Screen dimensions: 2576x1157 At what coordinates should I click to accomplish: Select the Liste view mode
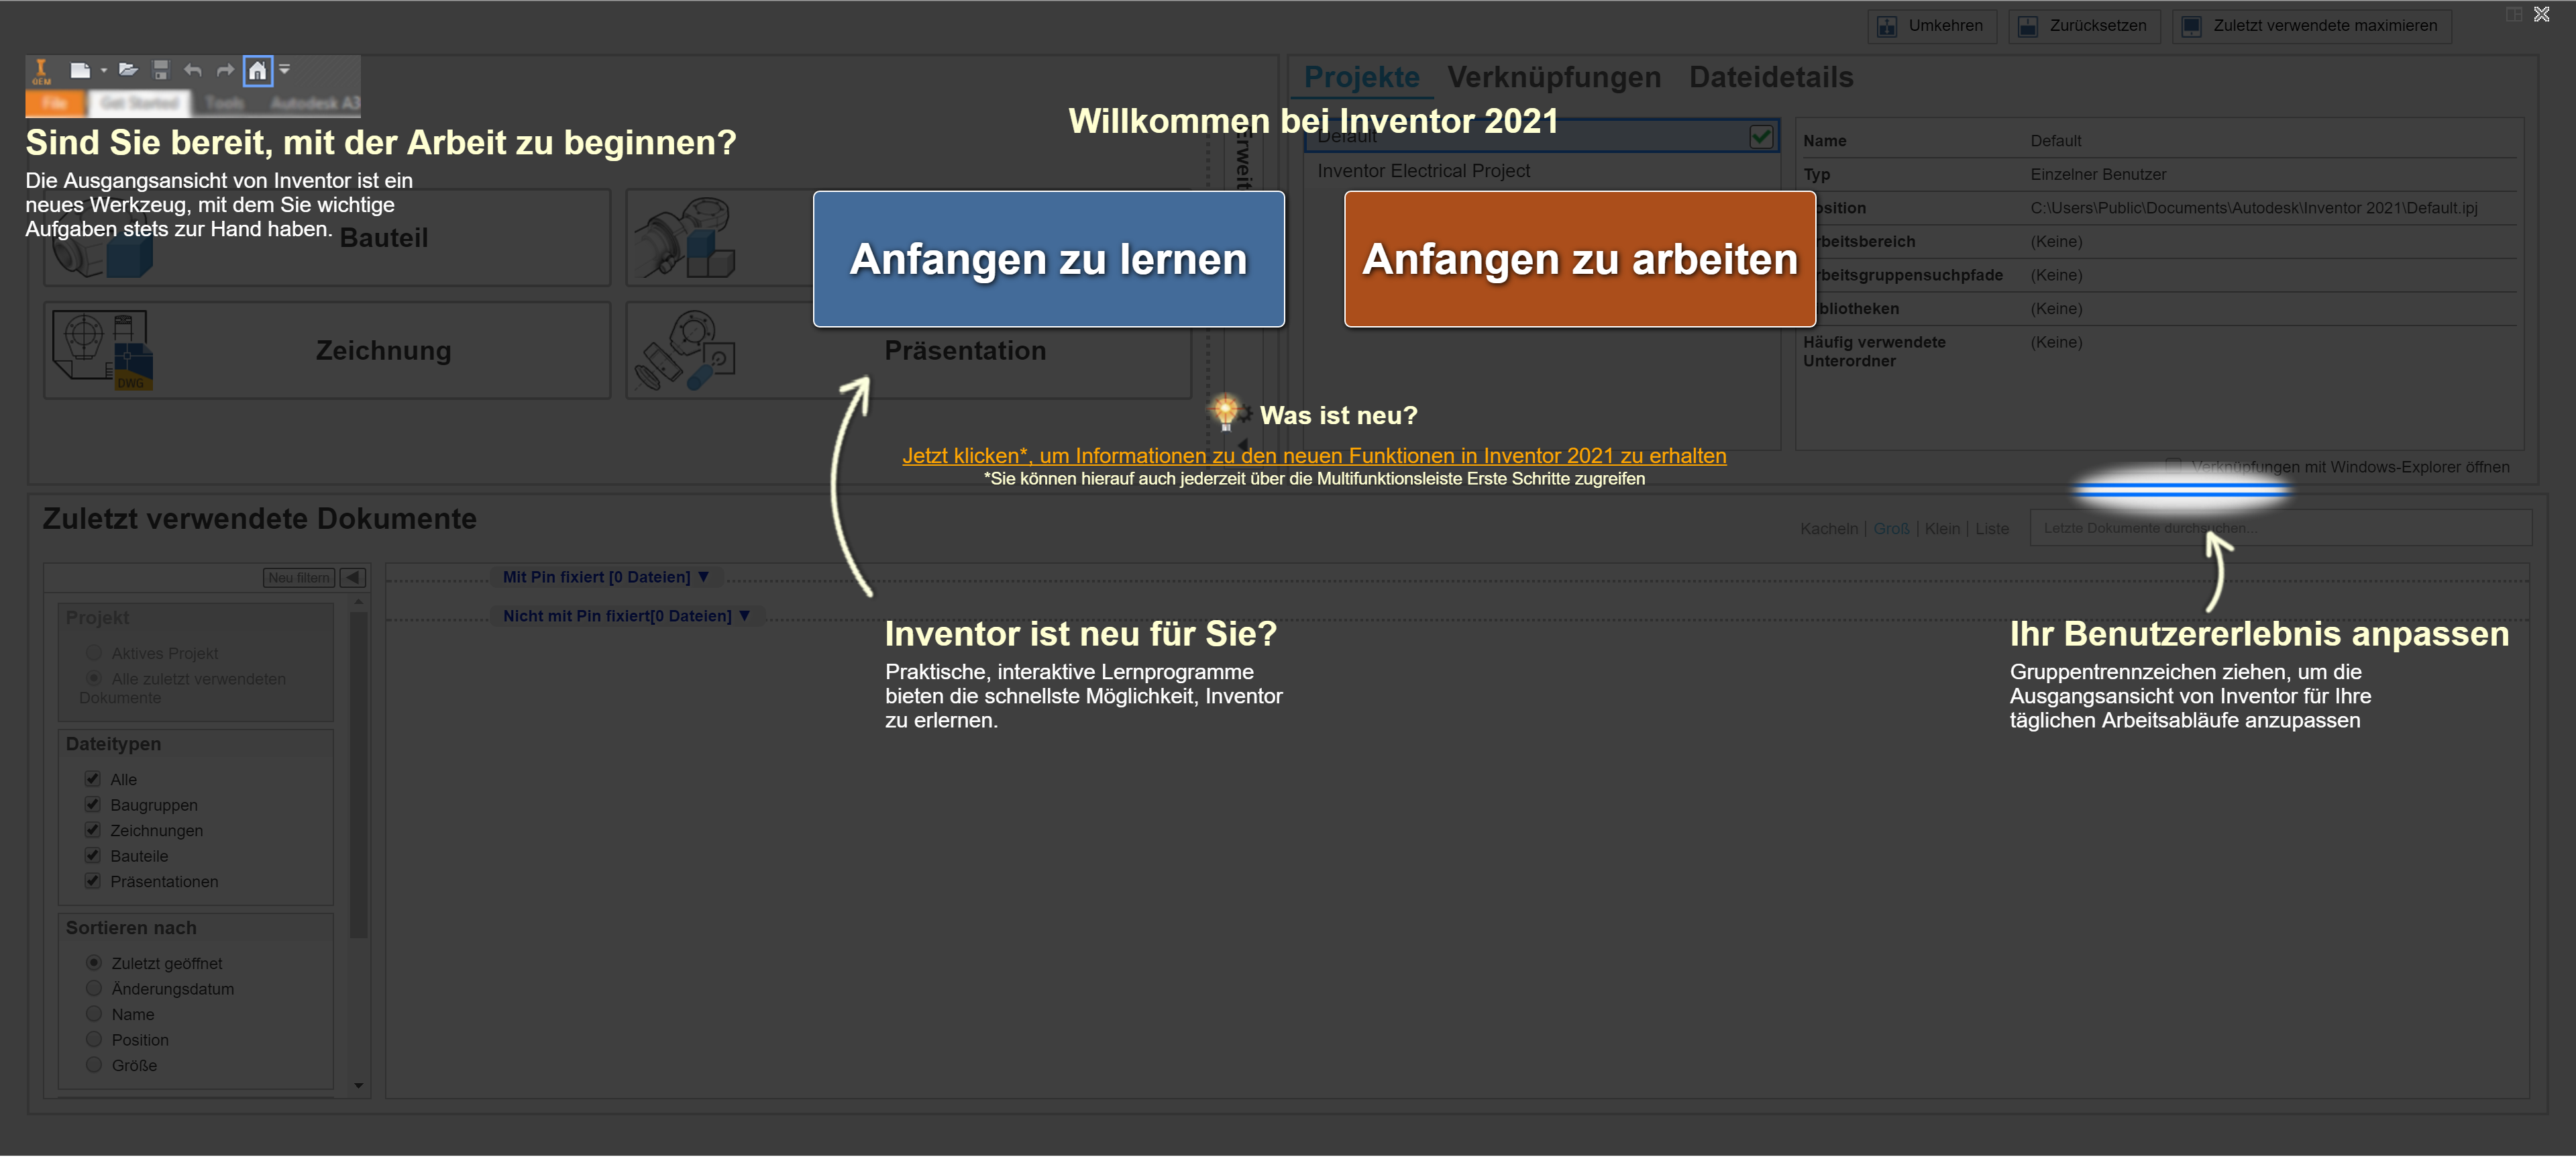point(1992,529)
